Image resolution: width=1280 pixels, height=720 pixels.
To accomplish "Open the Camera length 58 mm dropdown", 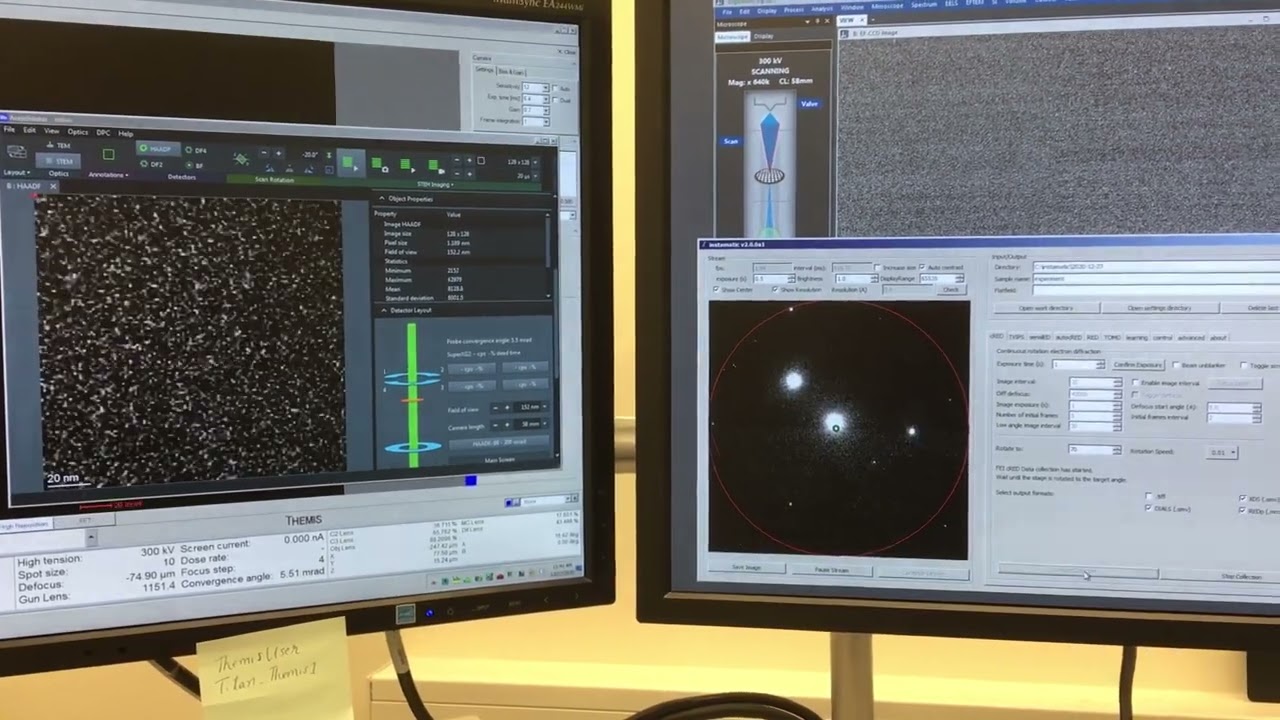I will [544, 424].
